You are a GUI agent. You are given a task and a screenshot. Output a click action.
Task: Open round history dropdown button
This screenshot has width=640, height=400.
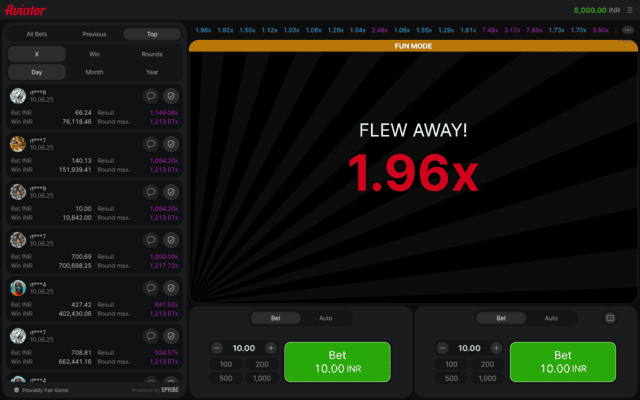[628, 30]
